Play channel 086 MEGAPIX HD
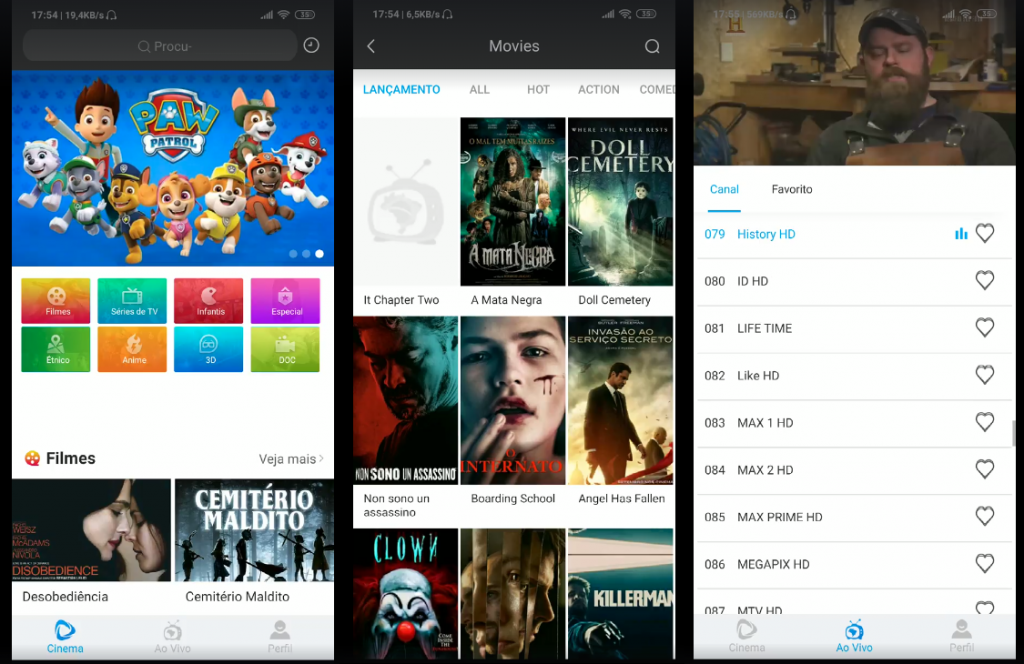1024x664 pixels. 854,564
